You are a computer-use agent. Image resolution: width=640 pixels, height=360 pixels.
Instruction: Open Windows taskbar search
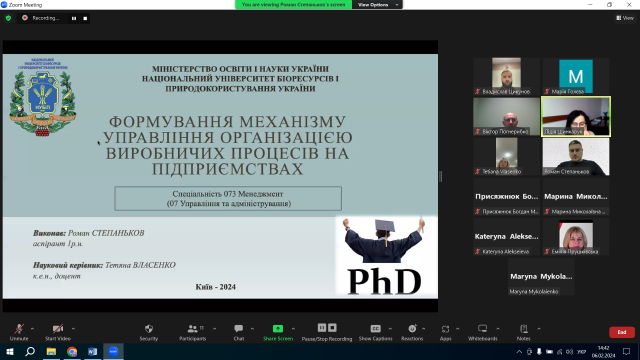pos(30,351)
